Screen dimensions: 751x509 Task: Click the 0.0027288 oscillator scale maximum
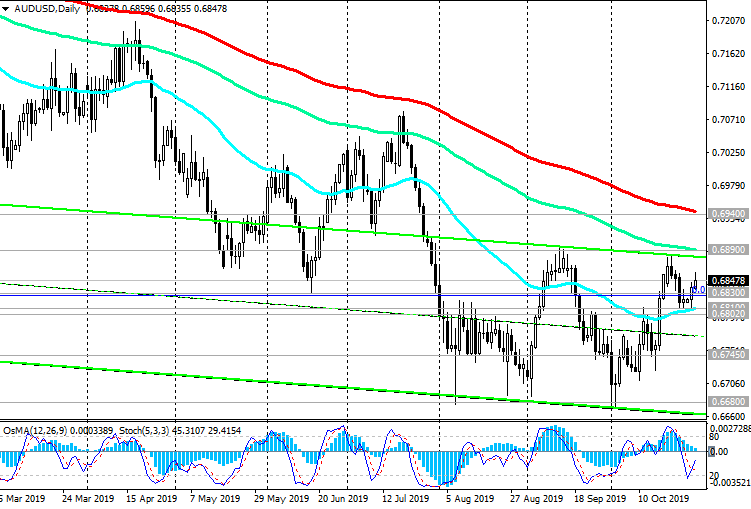click(x=730, y=429)
